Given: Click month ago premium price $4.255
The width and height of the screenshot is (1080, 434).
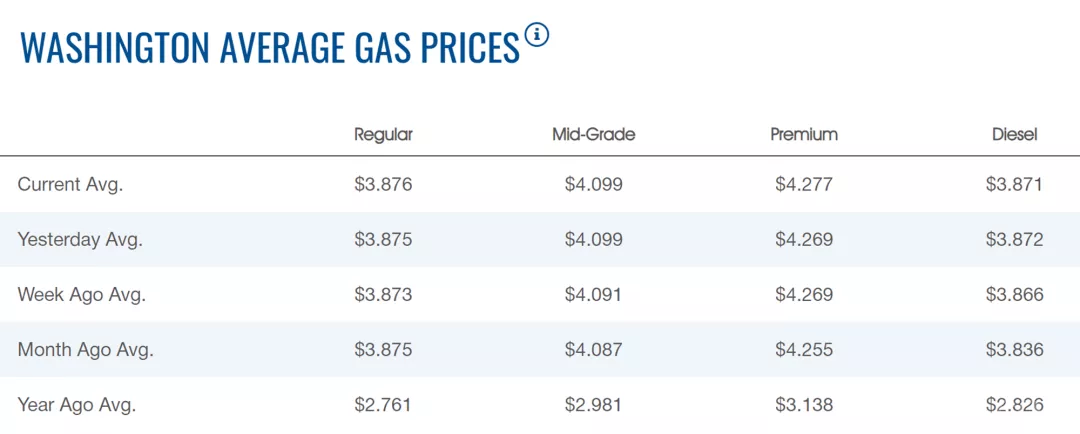Looking at the screenshot, I should click(x=804, y=350).
